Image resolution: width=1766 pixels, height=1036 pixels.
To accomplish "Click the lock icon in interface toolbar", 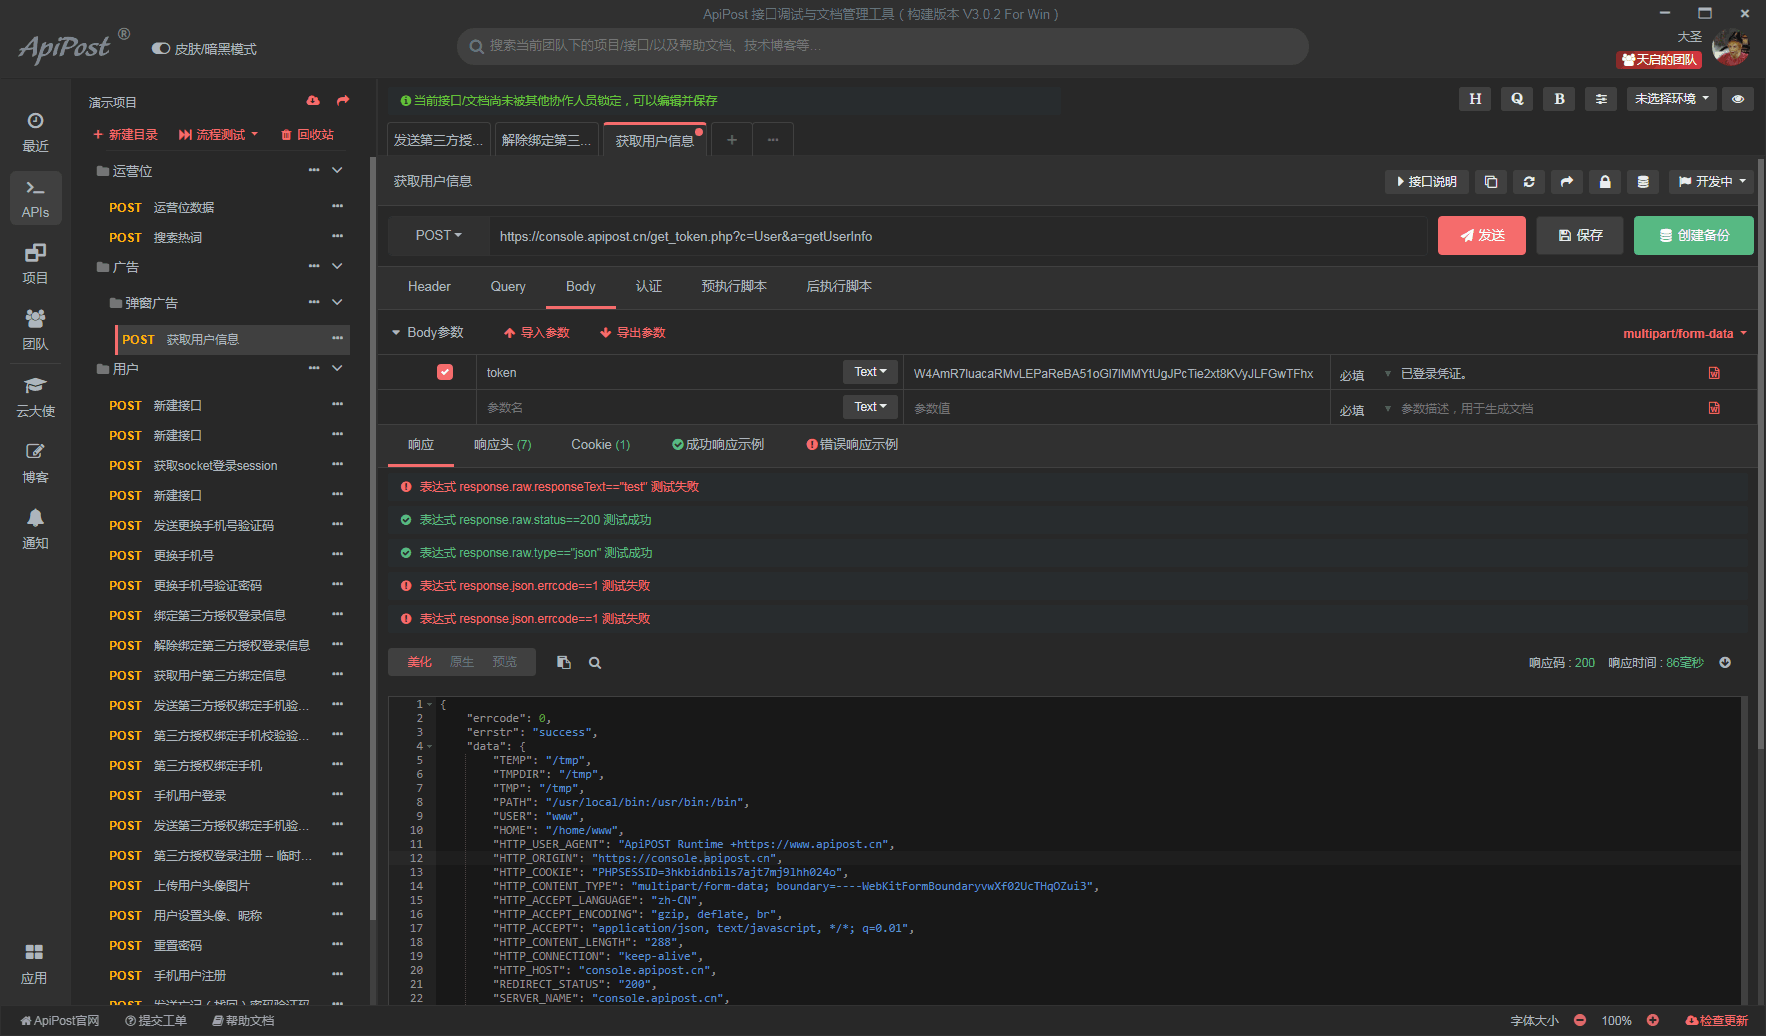I will [1605, 182].
